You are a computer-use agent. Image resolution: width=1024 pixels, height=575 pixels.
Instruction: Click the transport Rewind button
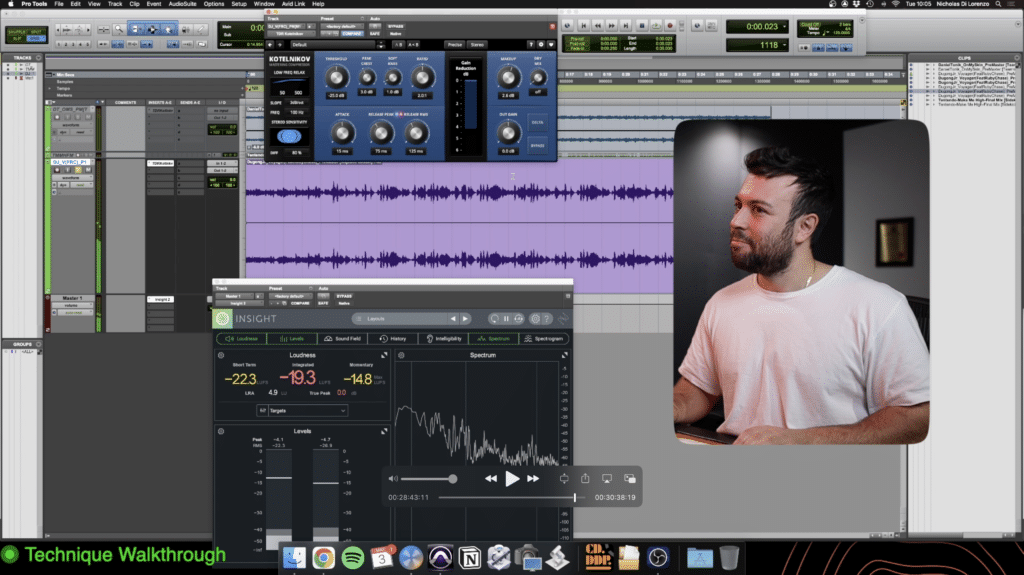click(x=598, y=25)
